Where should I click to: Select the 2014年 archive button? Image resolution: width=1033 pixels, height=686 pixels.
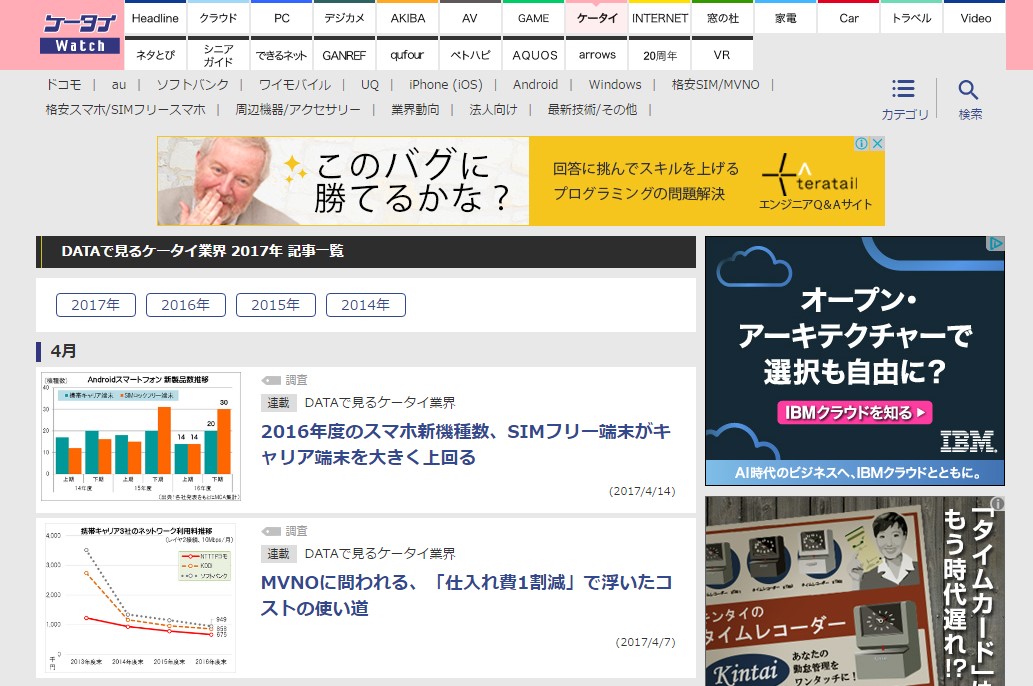[366, 305]
